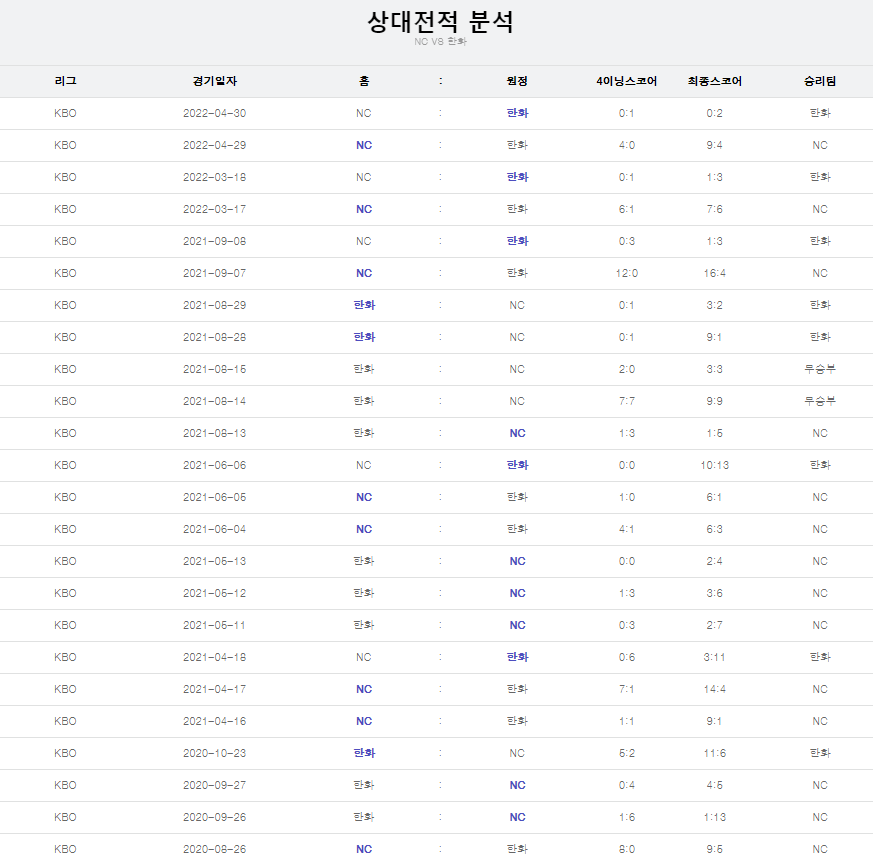873x860 pixels.
Task: Click the bold home team '한화' on 2021-08-29
Action: (364, 306)
